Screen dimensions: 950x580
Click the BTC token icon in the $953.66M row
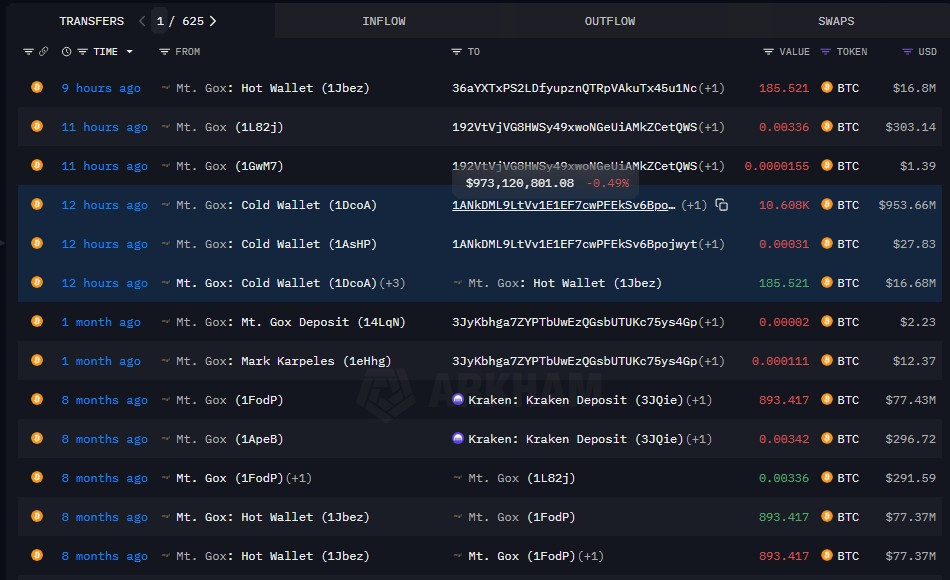827,205
